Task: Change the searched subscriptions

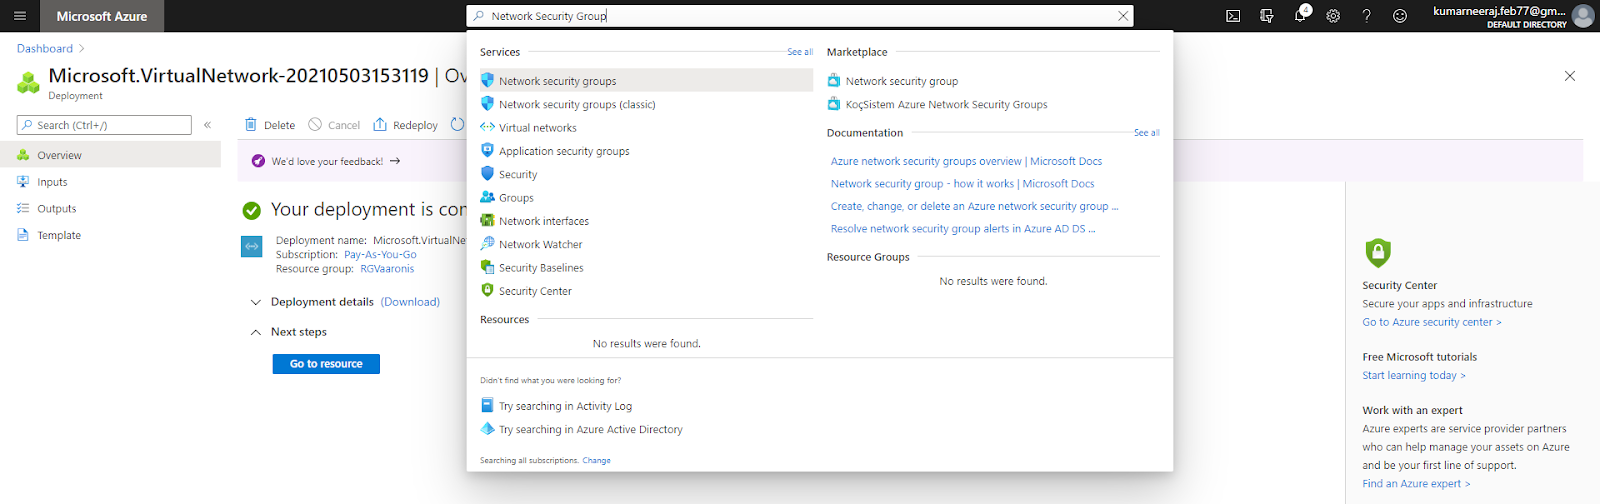Action: [x=596, y=461]
